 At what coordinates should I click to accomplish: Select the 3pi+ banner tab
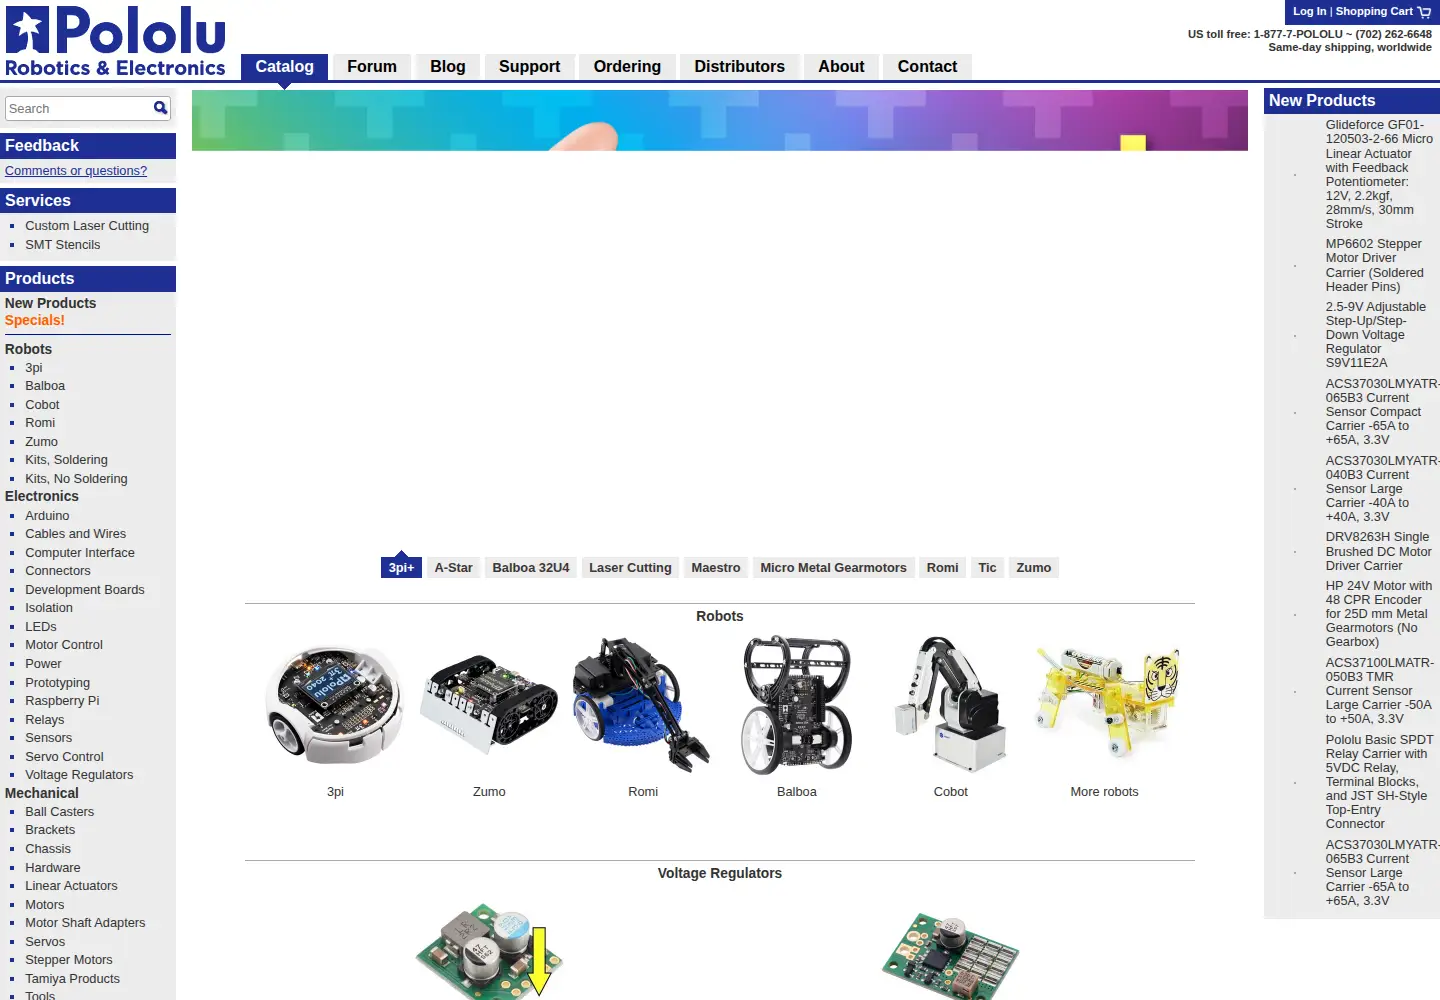pos(401,568)
